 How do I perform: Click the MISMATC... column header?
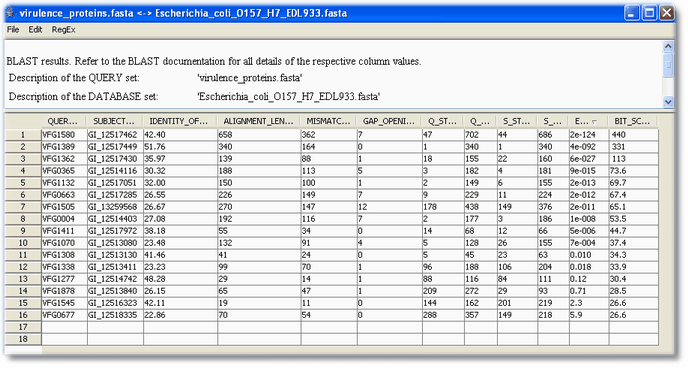328,121
